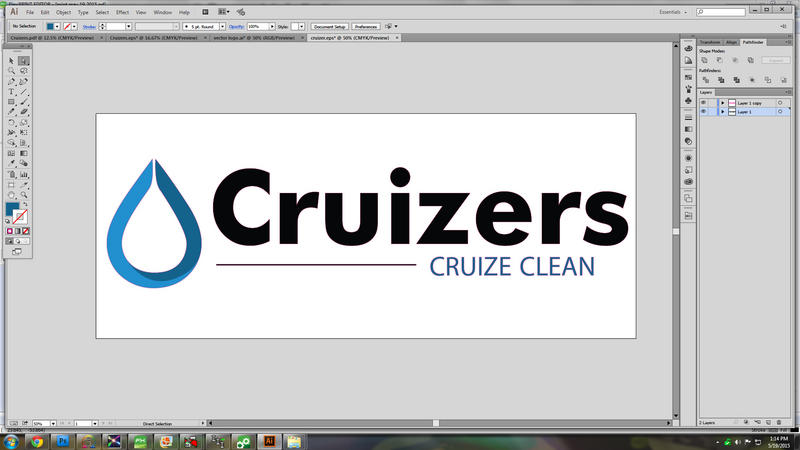Viewport: 800px width, 450px height.
Task: Open stroke weight dropdown
Action: (129, 27)
